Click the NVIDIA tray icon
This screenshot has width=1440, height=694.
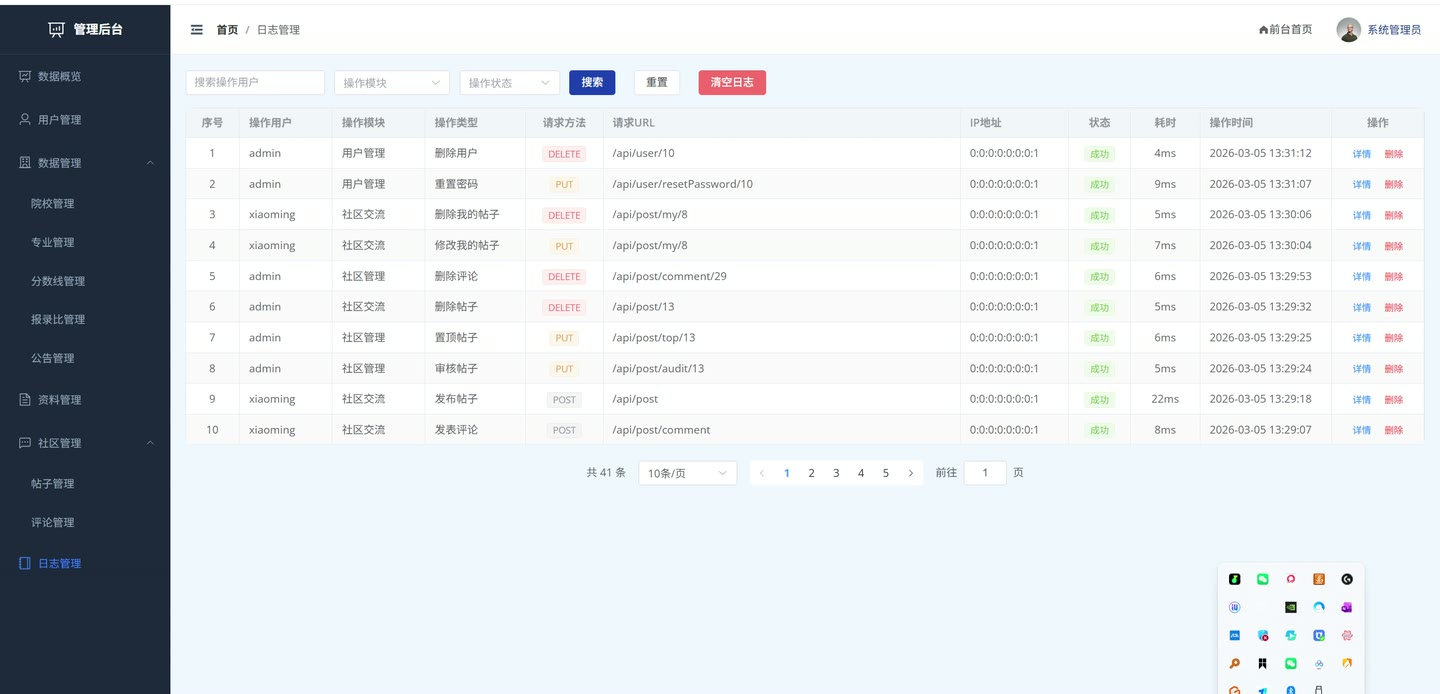click(x=1291, y=607)
